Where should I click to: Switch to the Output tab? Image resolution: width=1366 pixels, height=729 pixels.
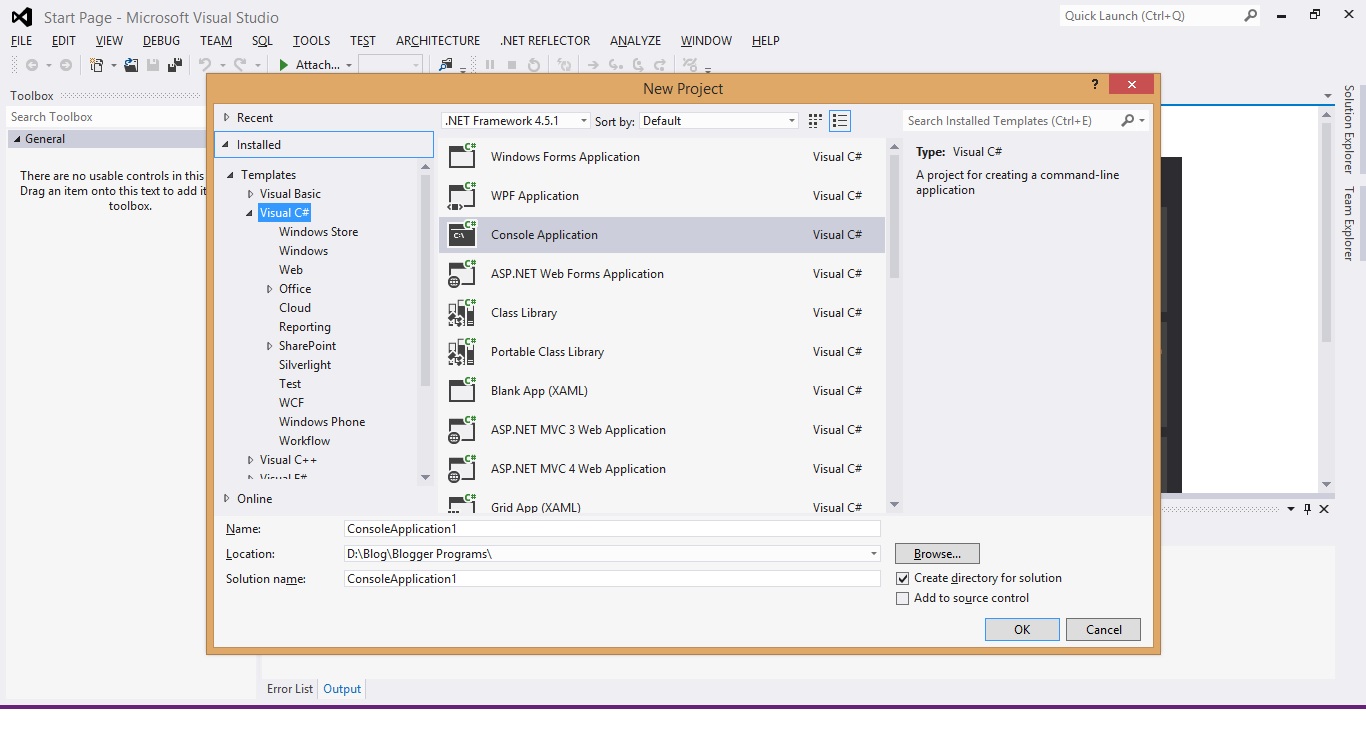[342, 688]
